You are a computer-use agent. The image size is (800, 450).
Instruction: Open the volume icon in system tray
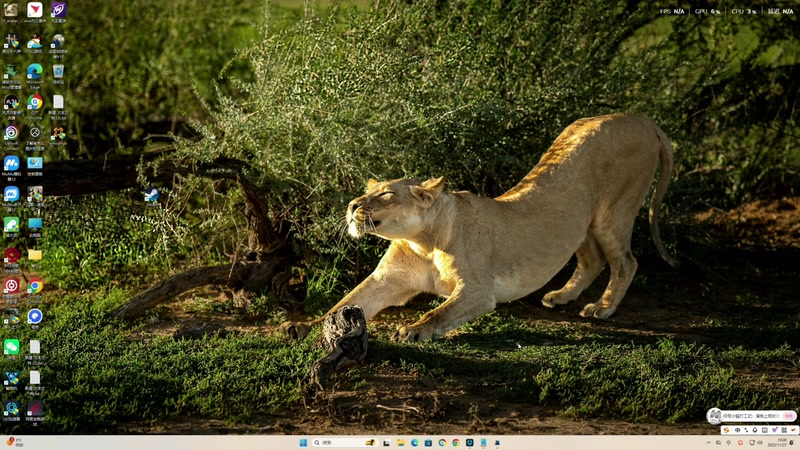760,443
